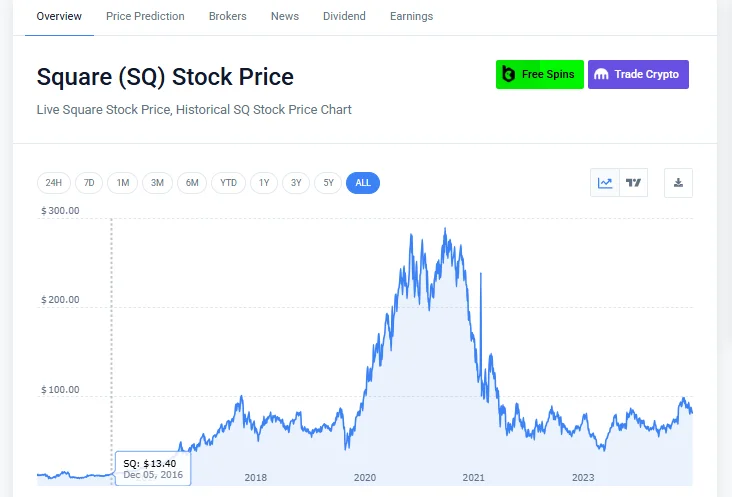Select the 6M time range
This screenshot has width=732, height=497.
click(x=192, y=183)
